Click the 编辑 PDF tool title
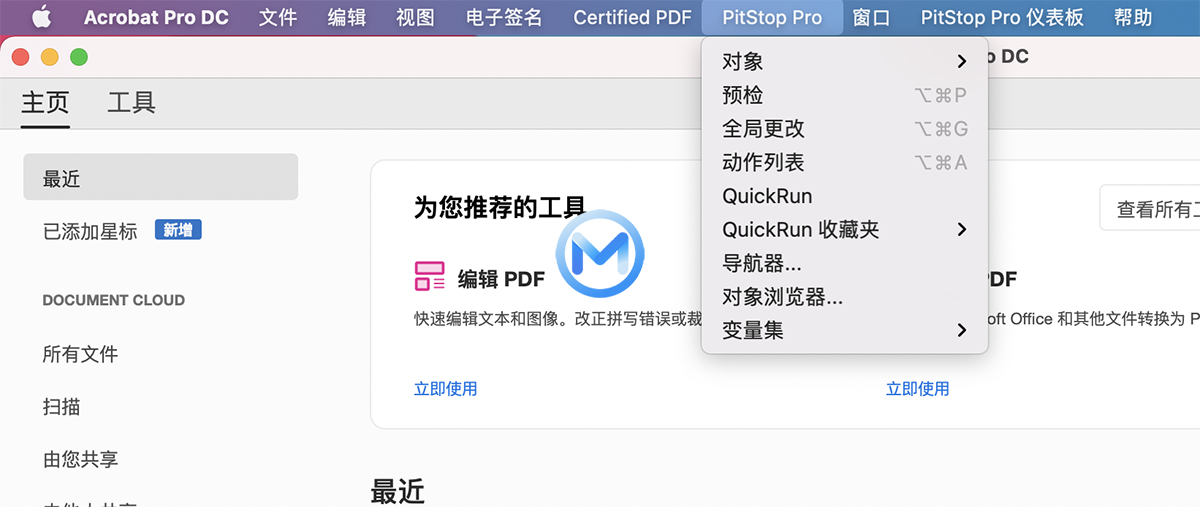Viewport: 1200px width, 507px height. (500, 278)
